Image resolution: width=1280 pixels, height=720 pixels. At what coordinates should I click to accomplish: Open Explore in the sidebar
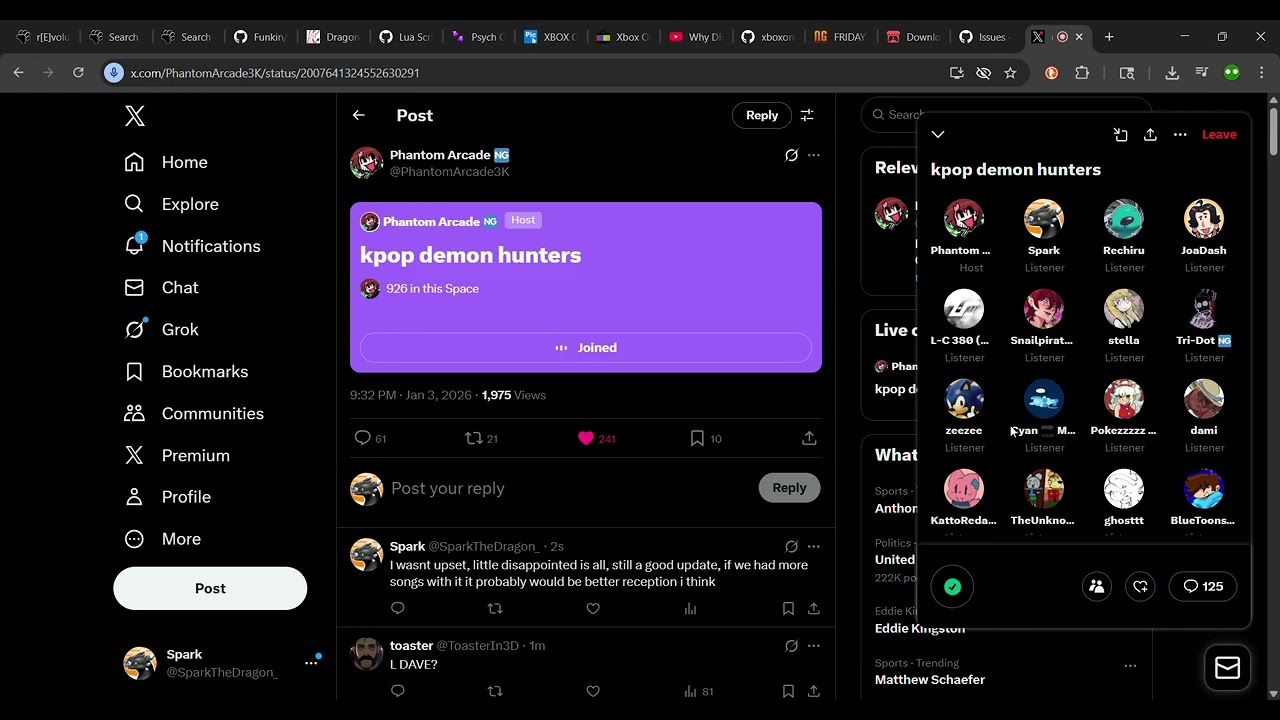point(171,204)
